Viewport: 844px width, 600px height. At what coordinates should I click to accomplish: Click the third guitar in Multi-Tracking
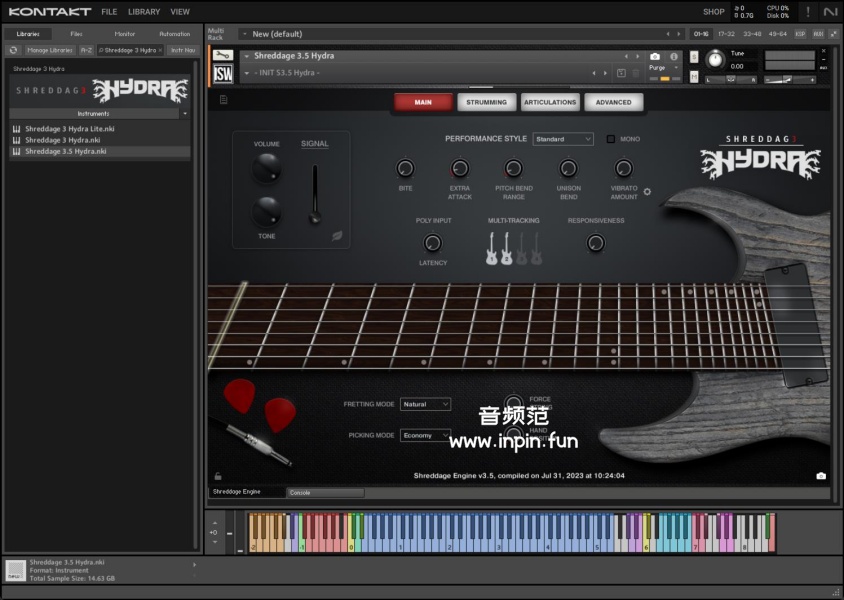click(521, 248)
